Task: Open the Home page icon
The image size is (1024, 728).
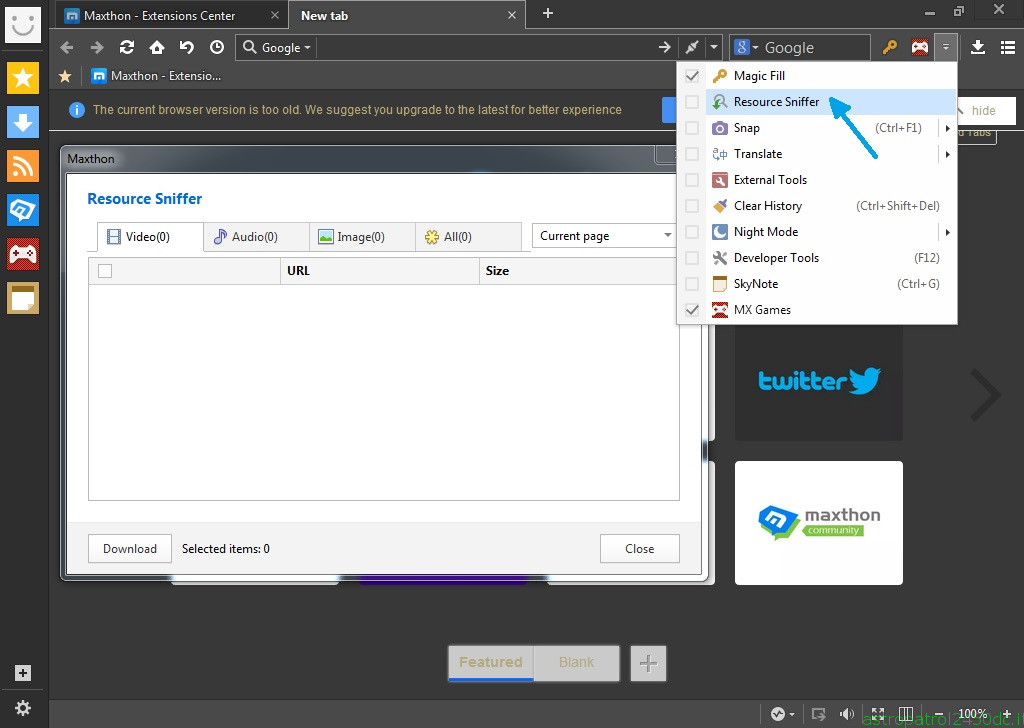Action: pyautogui.click(x=157, y=47)
